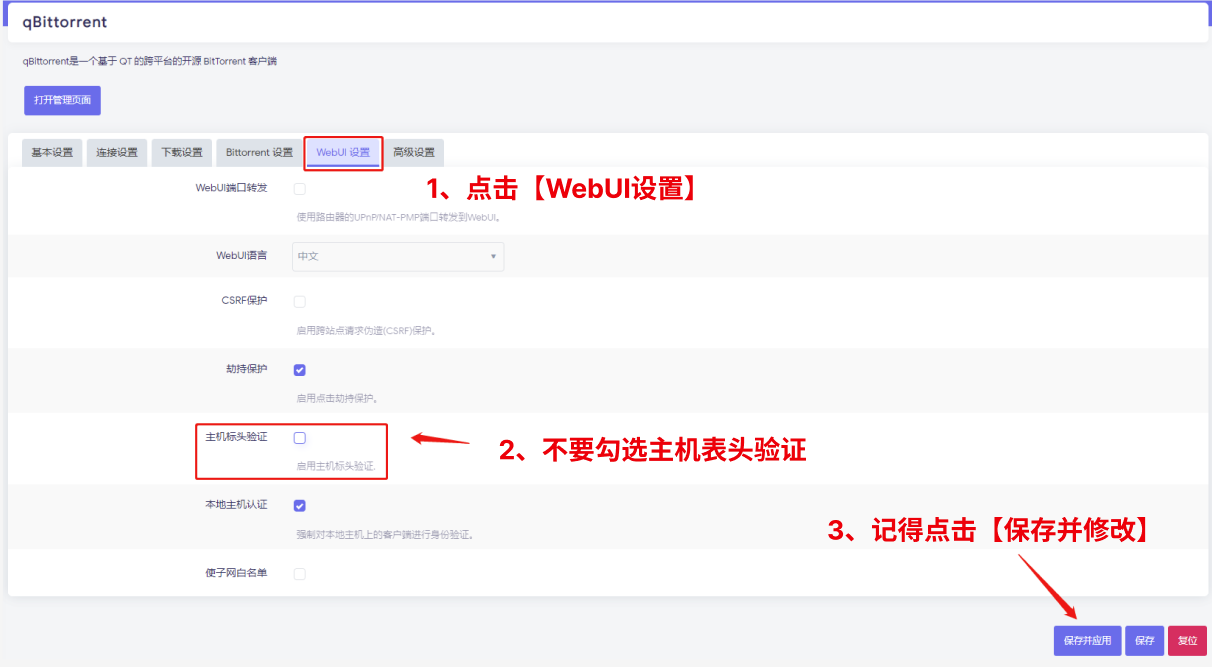The image size is (1212, 667).
Task: Check the 使子网白名单 checkbox
Action: [300, 574]
